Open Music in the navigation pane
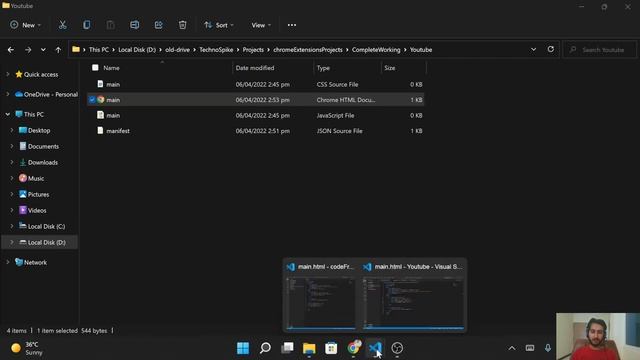Screen dimensions: 640x360 [x=36, y=178]
